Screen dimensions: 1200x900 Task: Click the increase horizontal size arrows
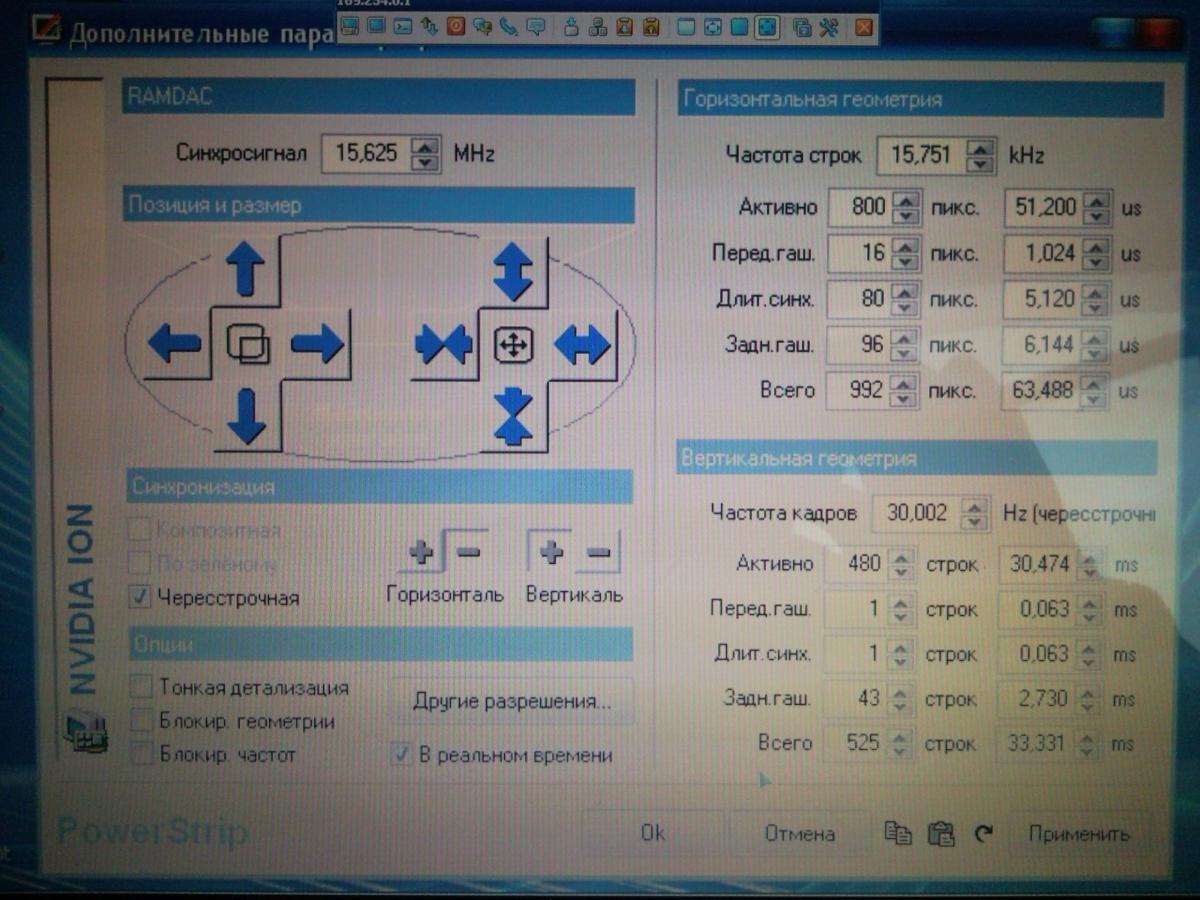coord(582,344)
